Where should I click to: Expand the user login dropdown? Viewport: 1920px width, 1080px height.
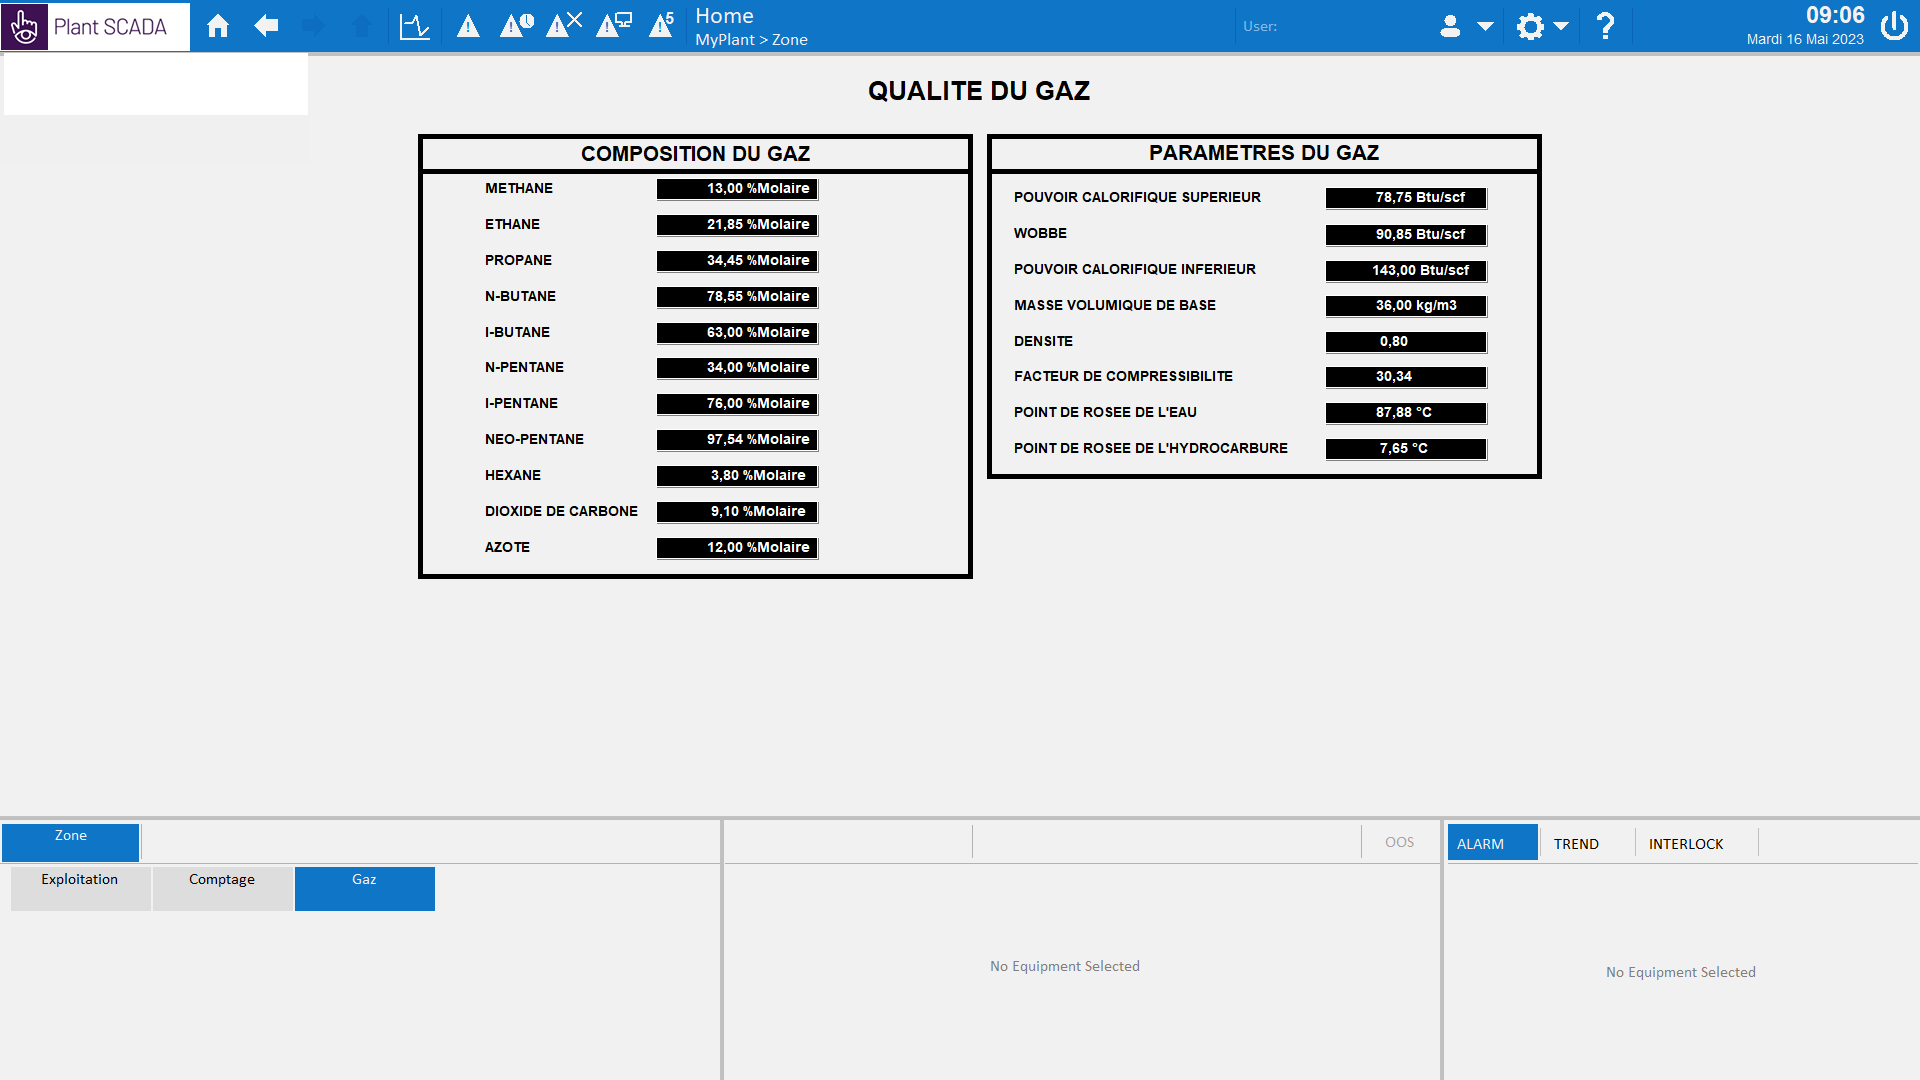1466,26
